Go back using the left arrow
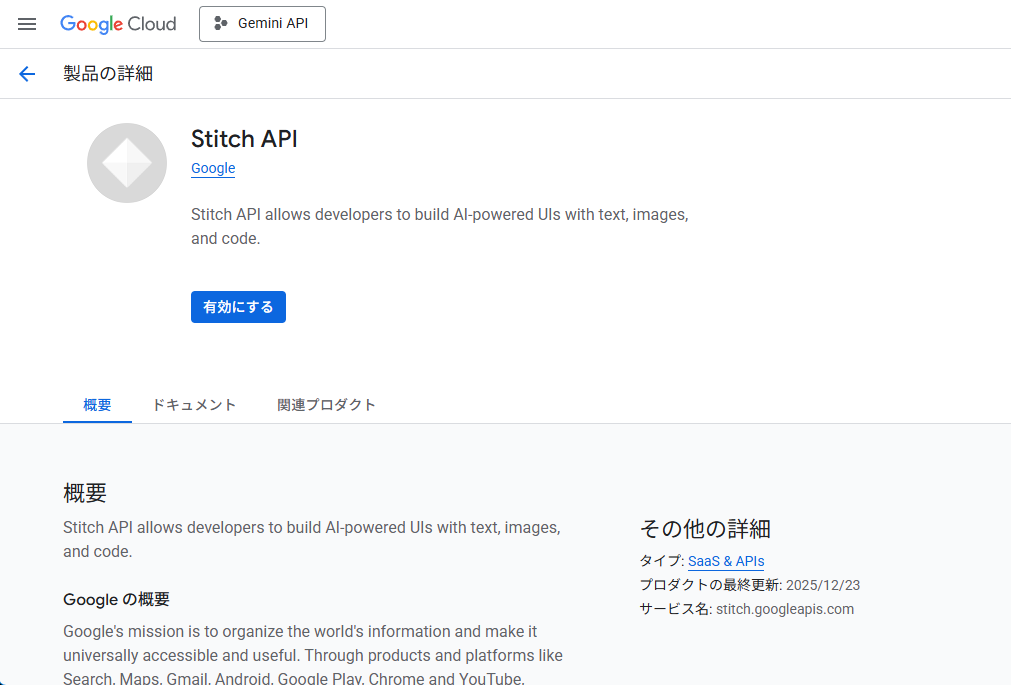The height and width of the screenshot is (685, 1011). pos(27,74)
